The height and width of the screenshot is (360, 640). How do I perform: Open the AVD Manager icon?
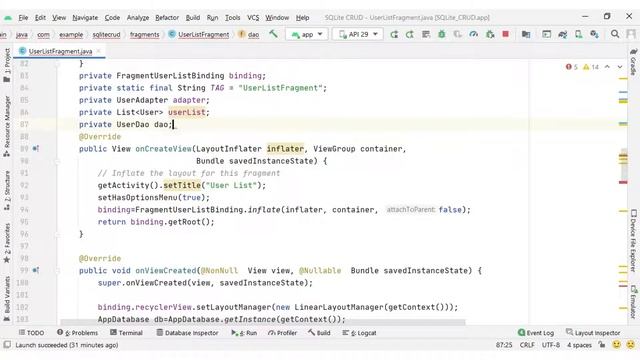[578, 34]
